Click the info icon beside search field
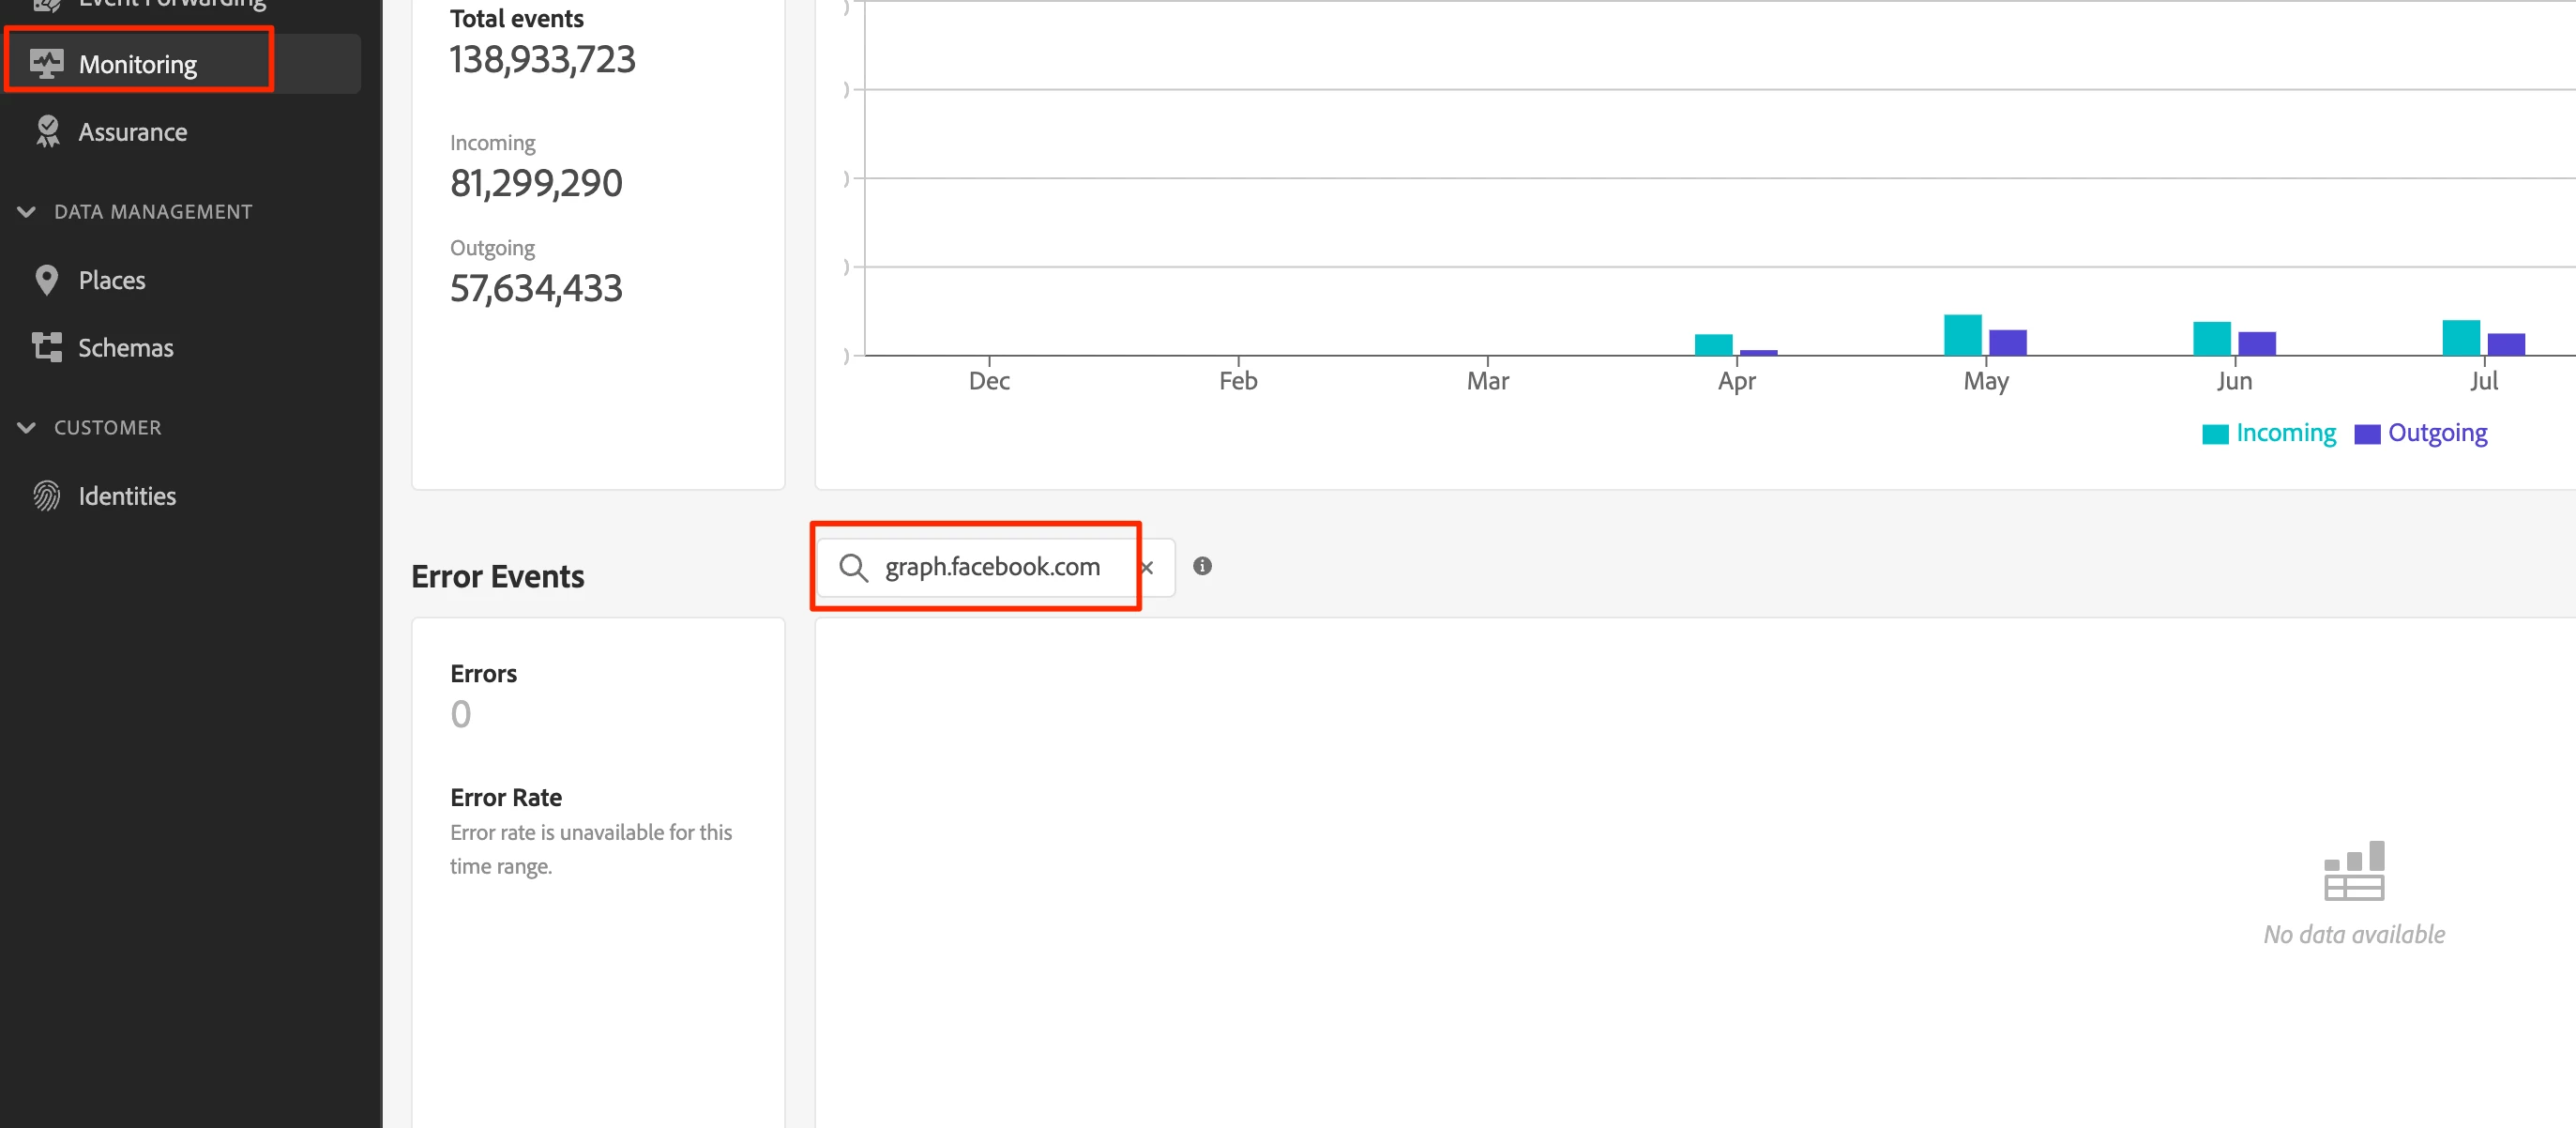The image size is (2576, 1128). [1202, 566]
